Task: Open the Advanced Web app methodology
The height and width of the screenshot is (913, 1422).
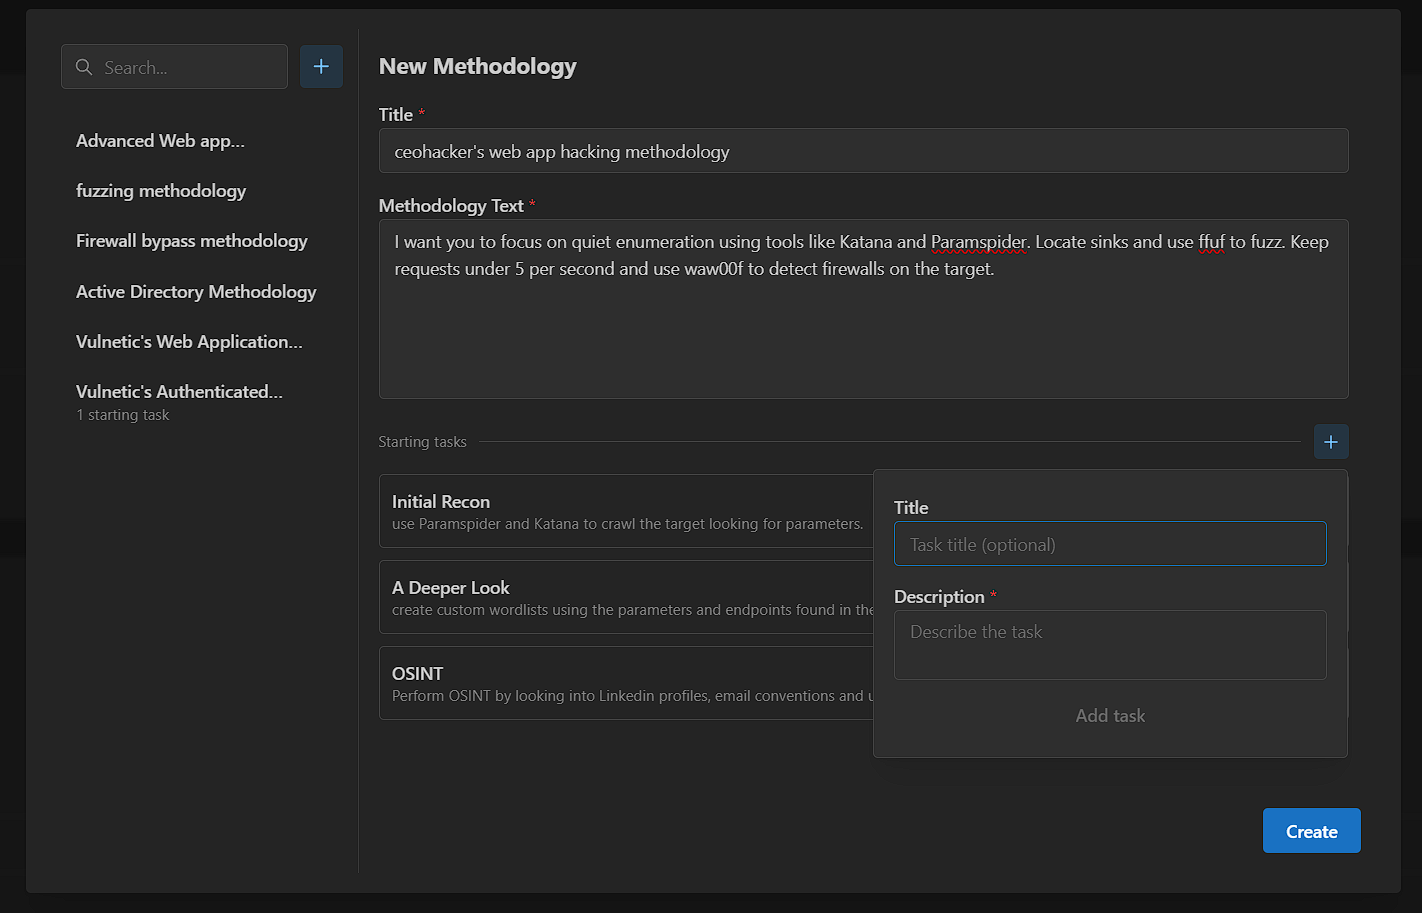Action: [x=160, y=141]
